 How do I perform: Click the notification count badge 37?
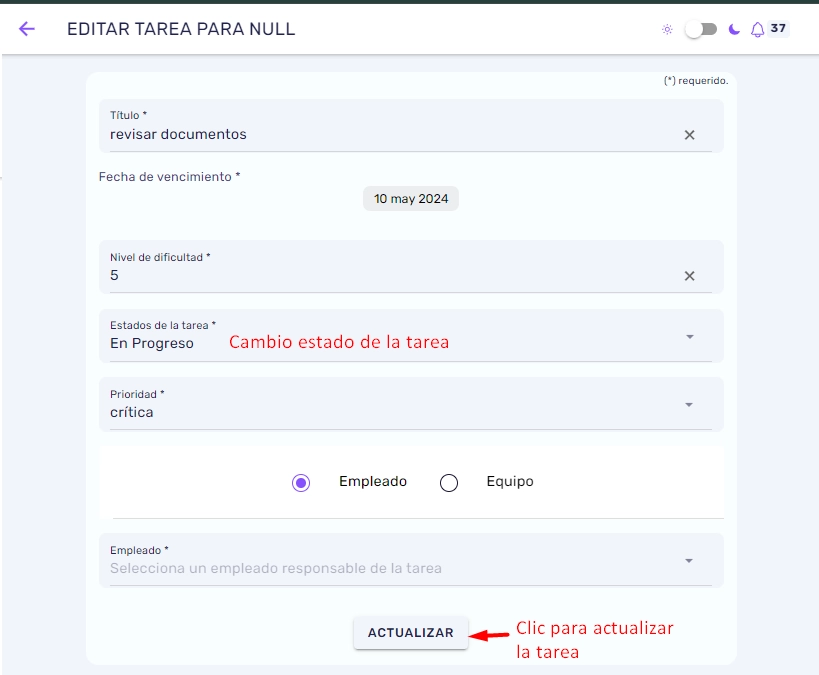pyautogui.click(x=778, y=28)
